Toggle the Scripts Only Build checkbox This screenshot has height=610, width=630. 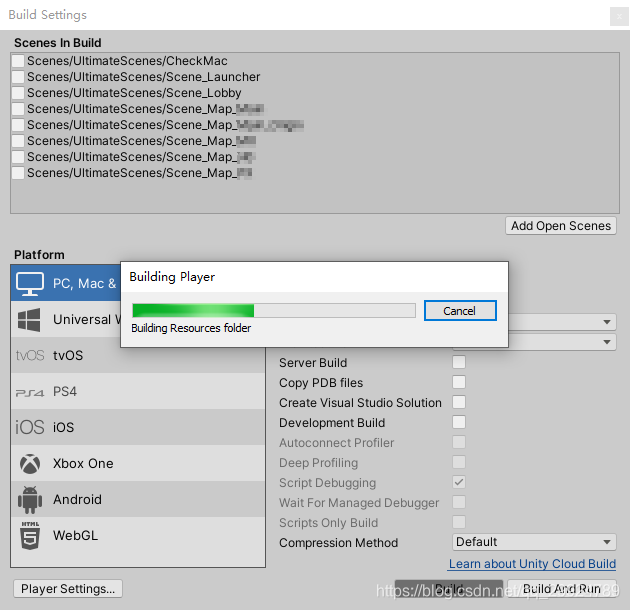tap(459, 522)
